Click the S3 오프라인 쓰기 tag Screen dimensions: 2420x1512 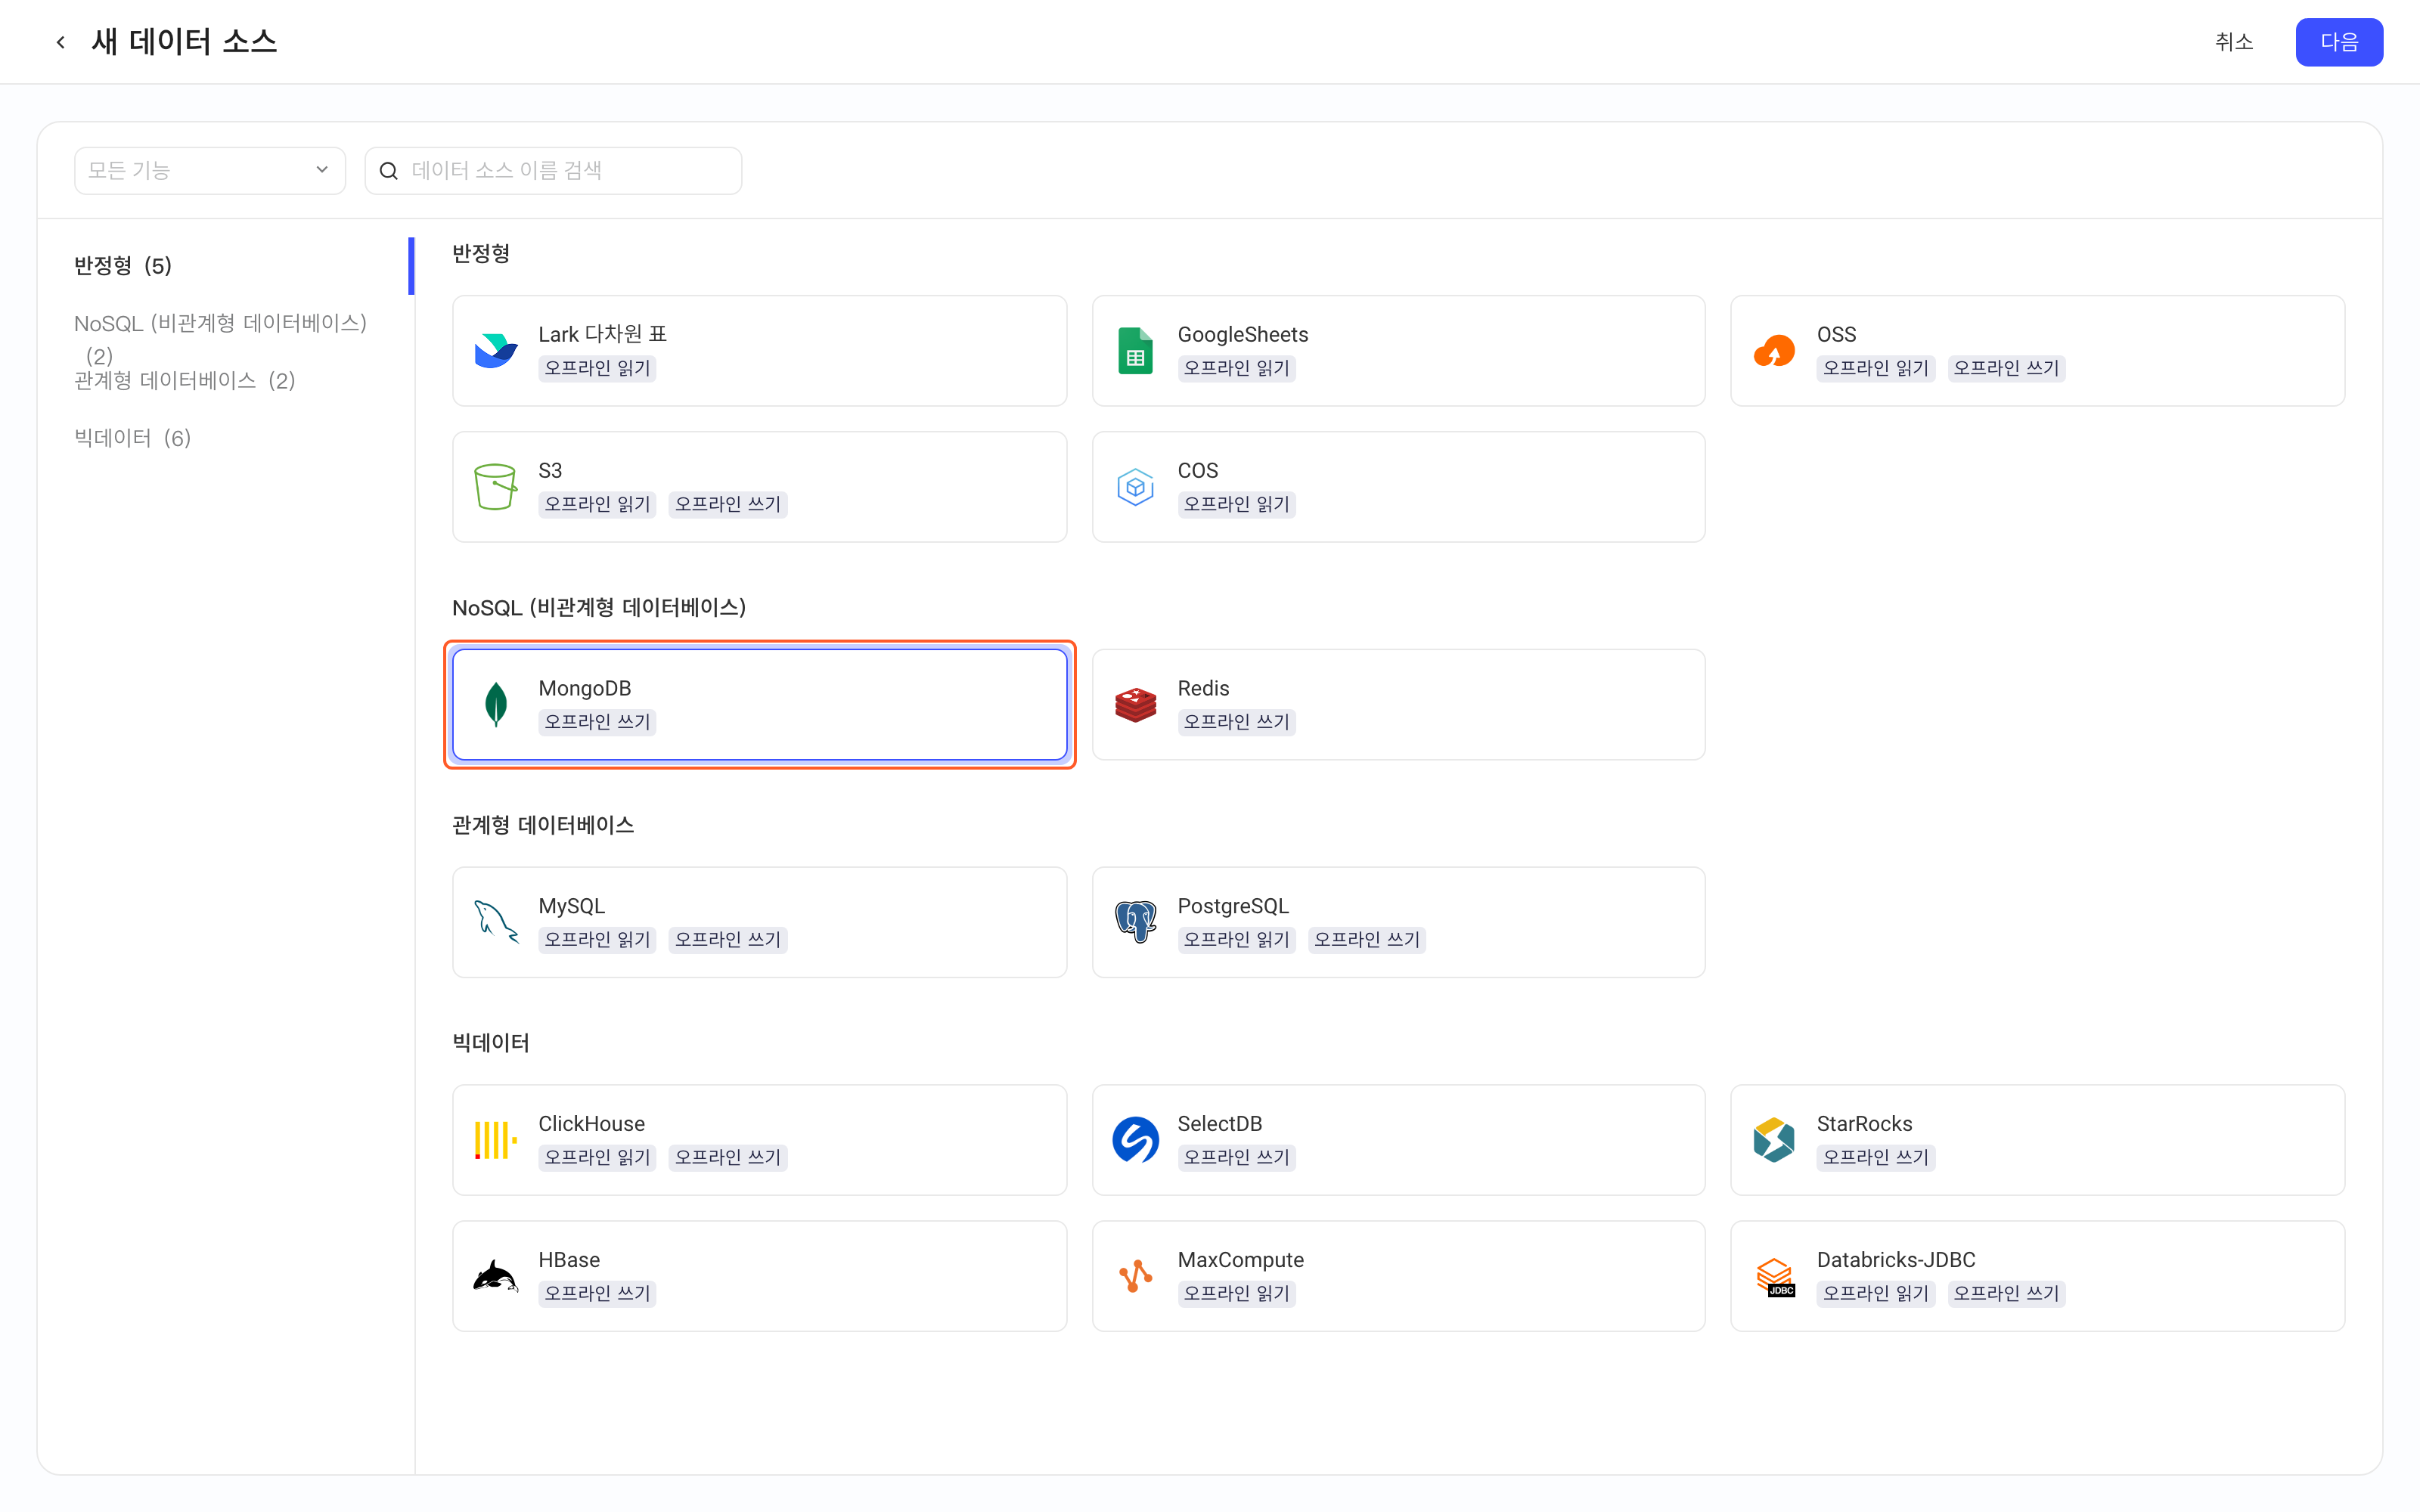[727, 504]
